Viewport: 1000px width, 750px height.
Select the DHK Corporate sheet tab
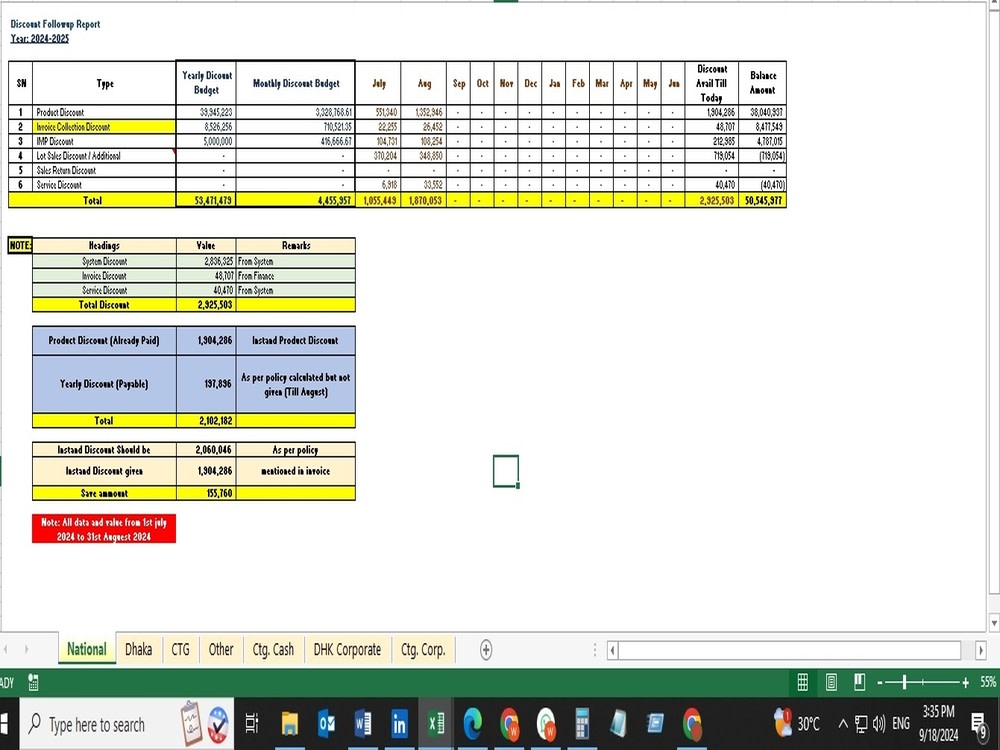tap(347, 649)
